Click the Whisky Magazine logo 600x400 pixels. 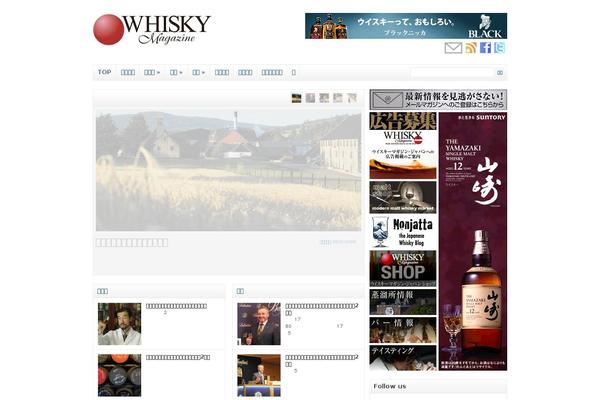pos(152,29)
